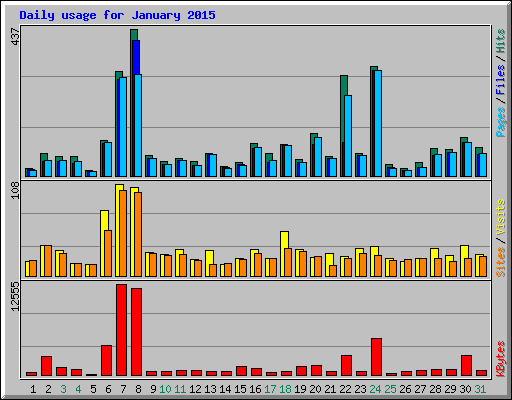Click day 27 on the x-axis
The image size is (512, 400).
pos(420,389)
